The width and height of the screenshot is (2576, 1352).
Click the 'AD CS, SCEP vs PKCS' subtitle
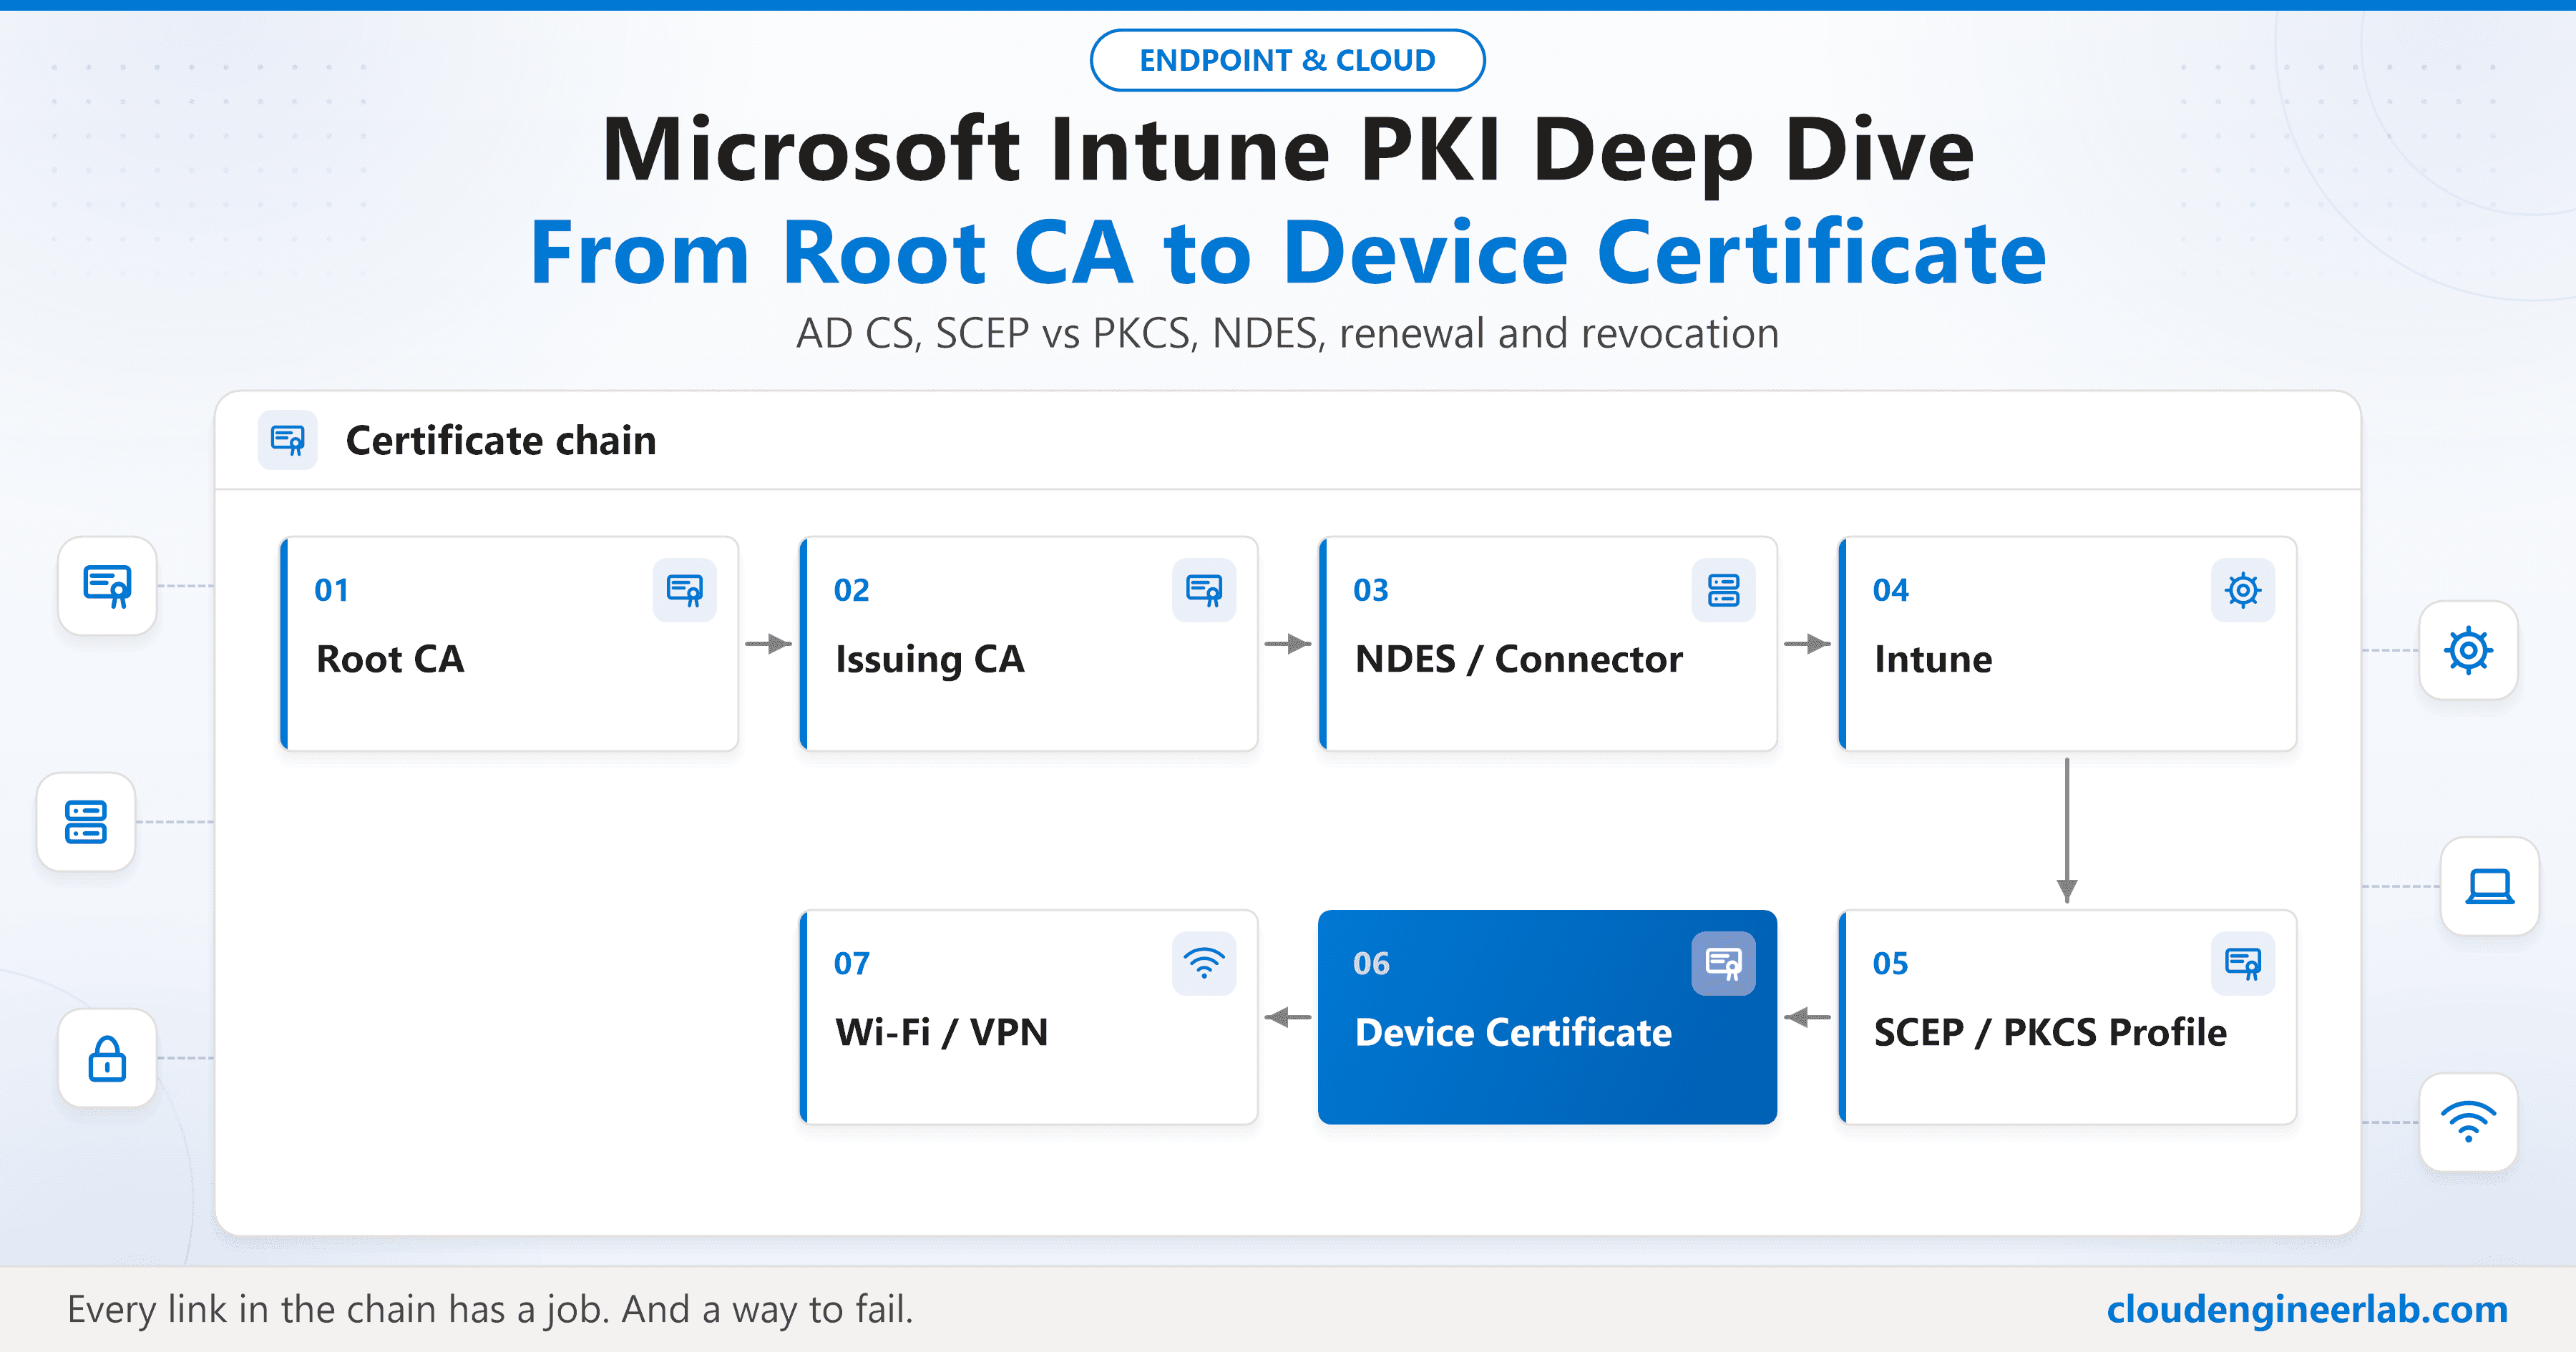[x=1288, y=333]
